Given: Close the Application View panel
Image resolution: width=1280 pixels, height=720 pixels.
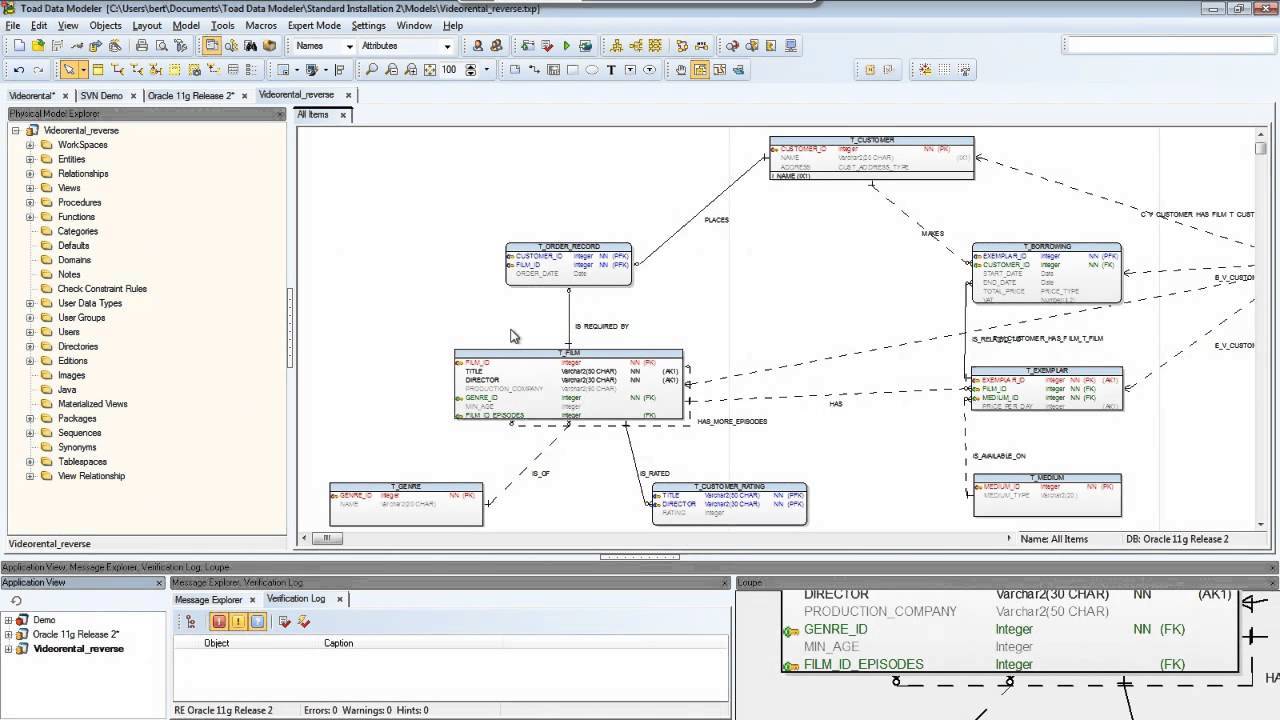Looking at the screenshot, I should click(x=158, y=583).
